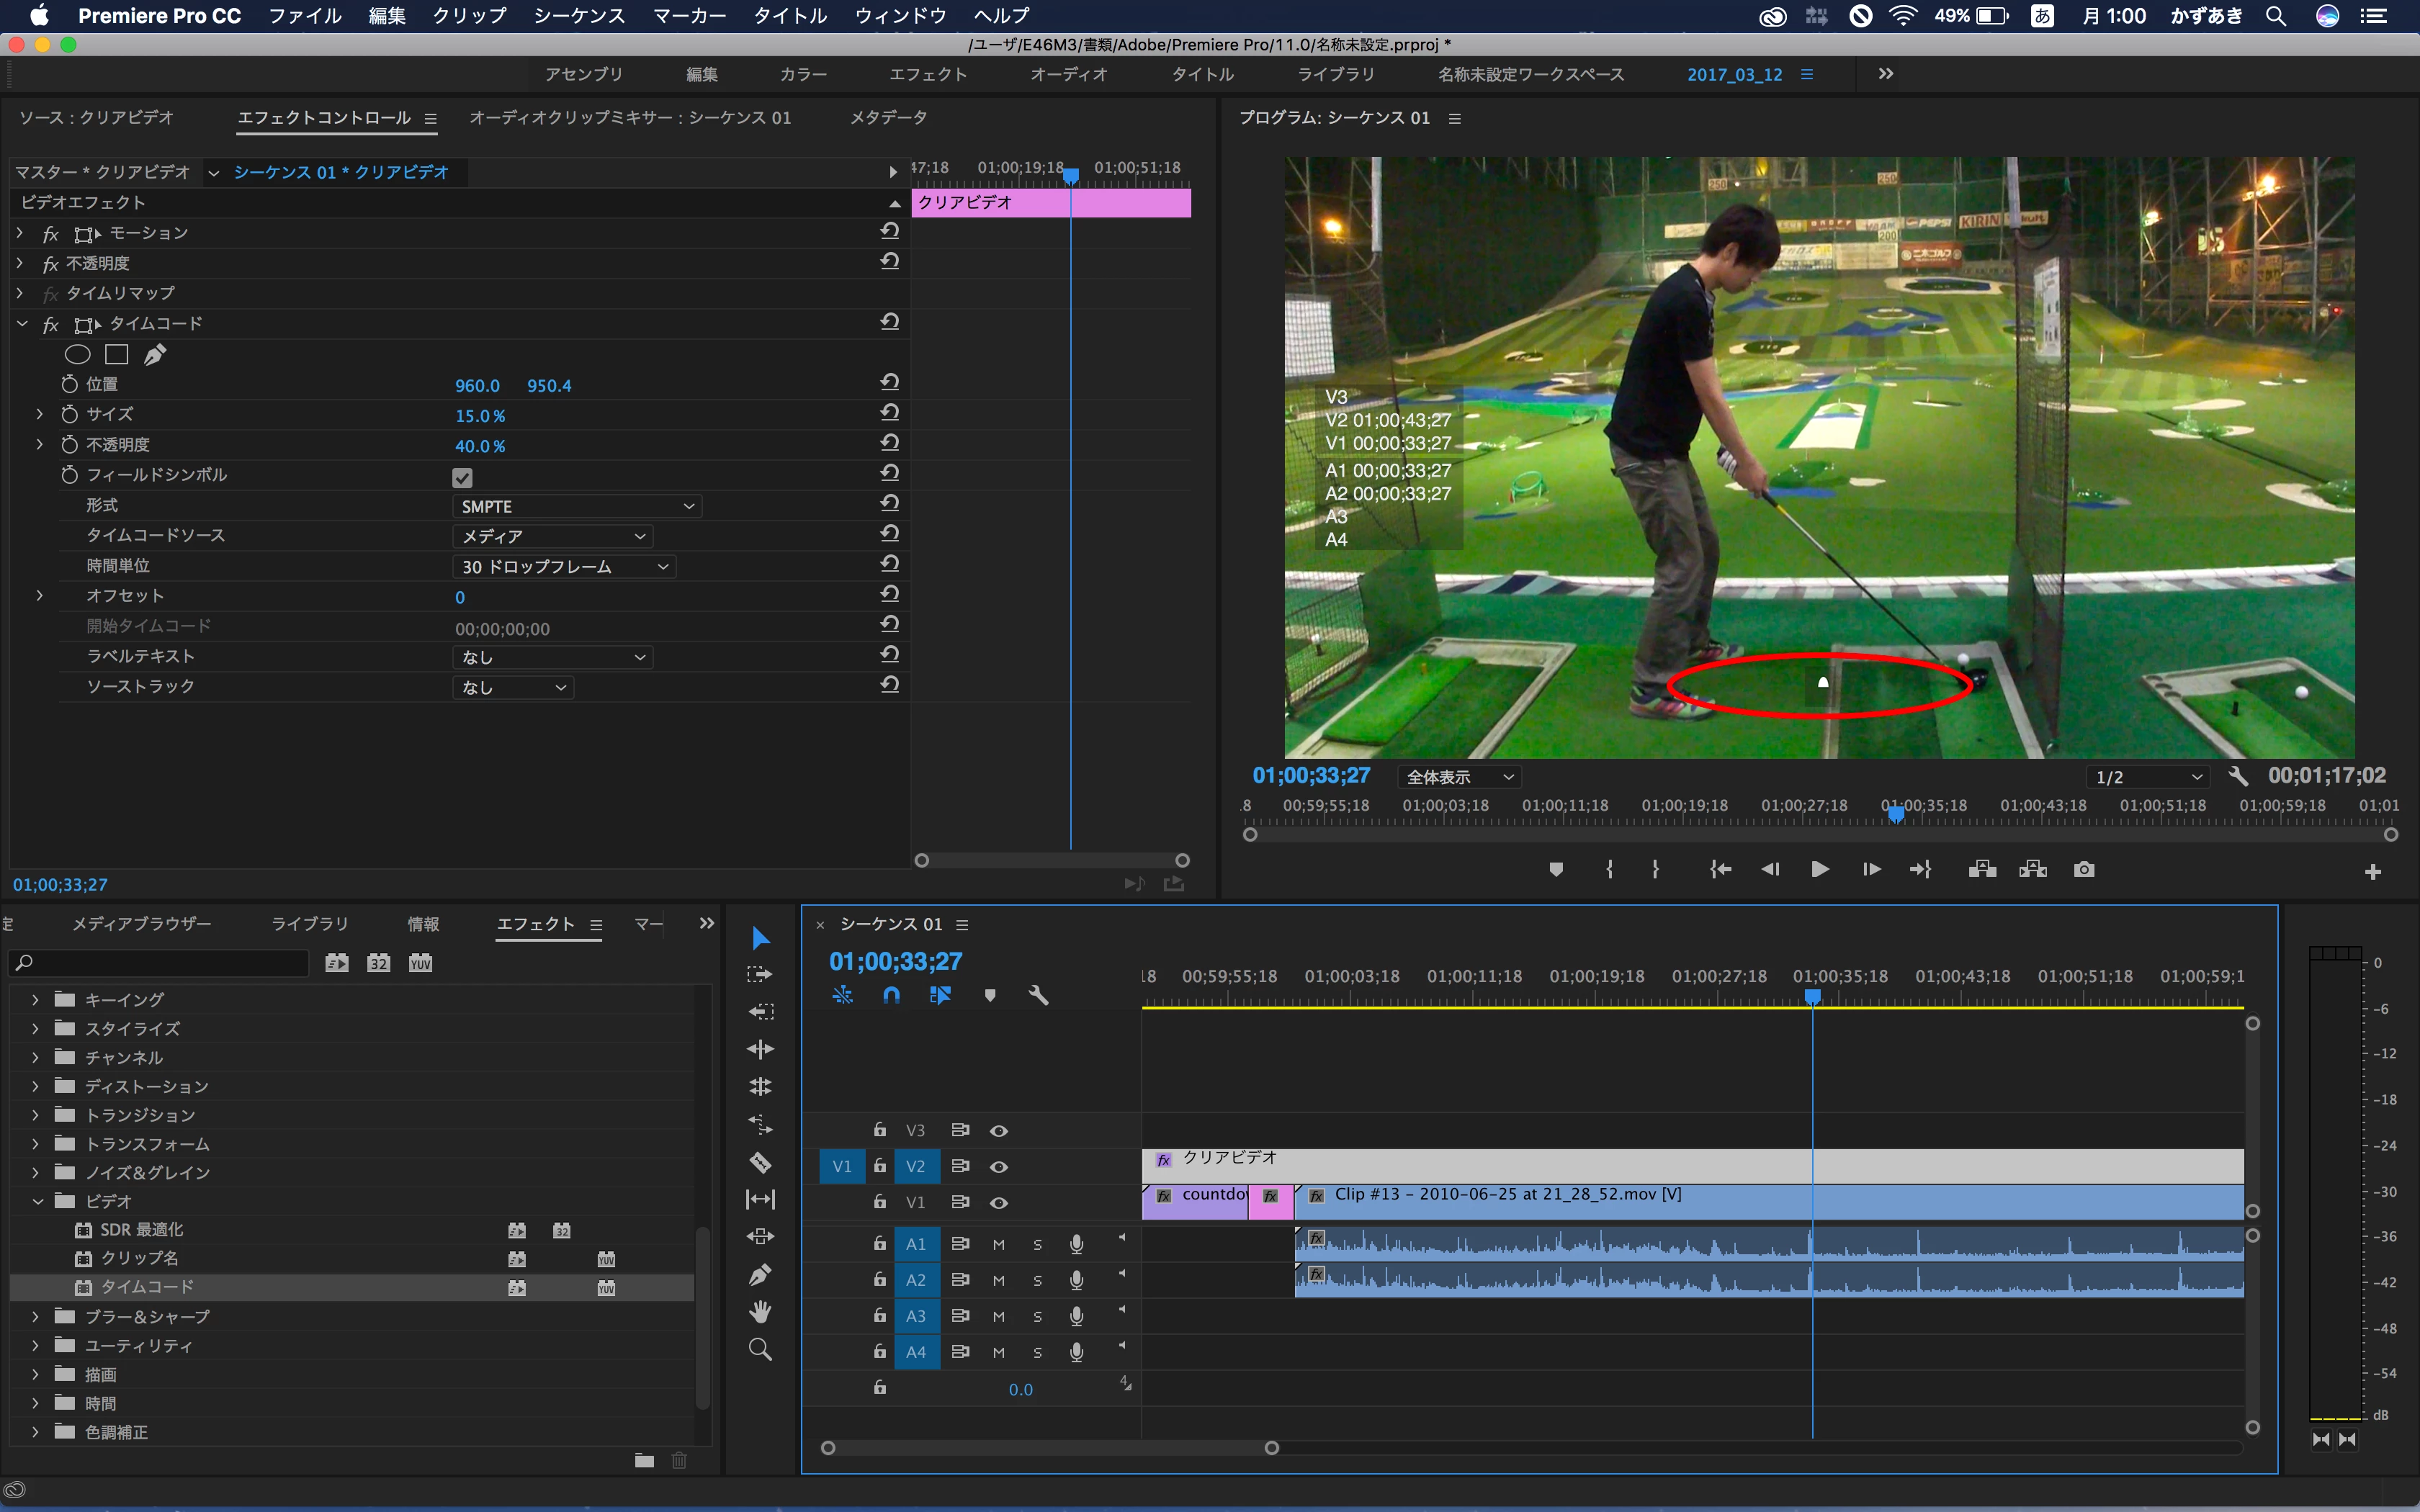The image size is (2420, 1512).
Task: Mute the A1 audio track
Action: (x=998, y=1244)
